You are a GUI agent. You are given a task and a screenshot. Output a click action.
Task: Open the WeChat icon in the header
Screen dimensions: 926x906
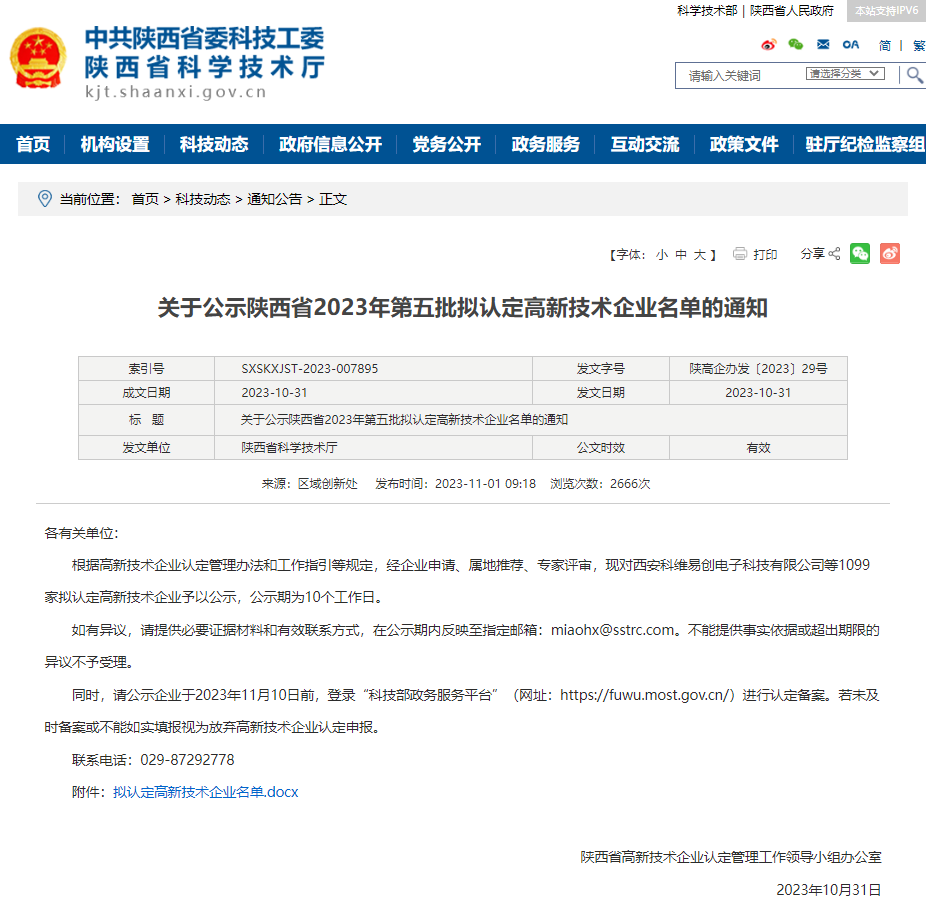pos(795,44)
